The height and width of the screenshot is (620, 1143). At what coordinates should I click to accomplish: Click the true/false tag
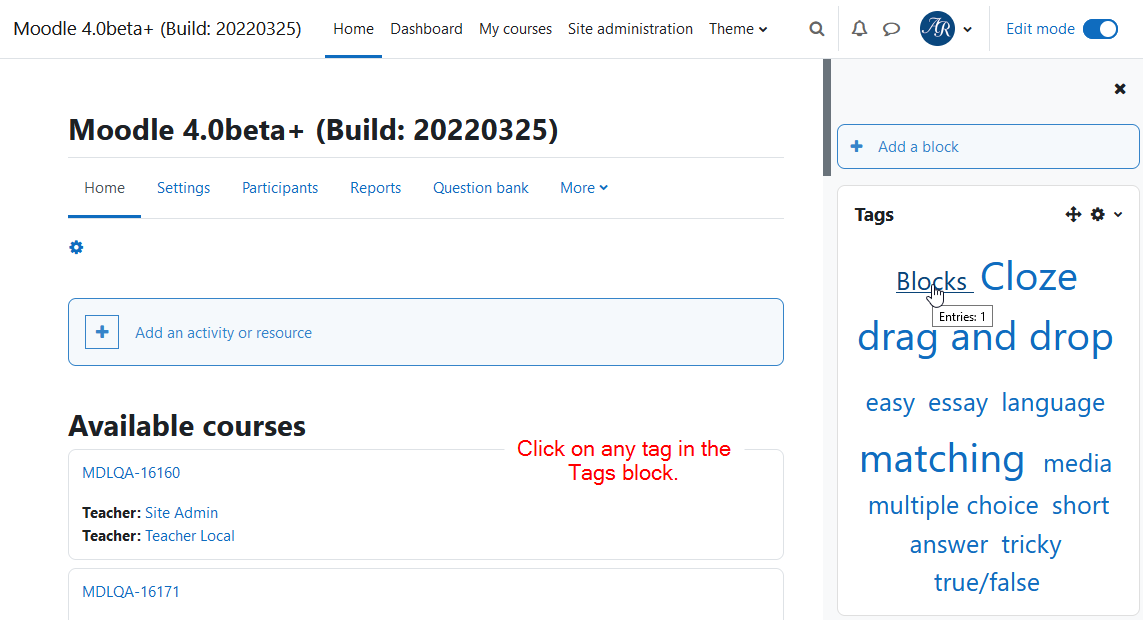(987, 583)
